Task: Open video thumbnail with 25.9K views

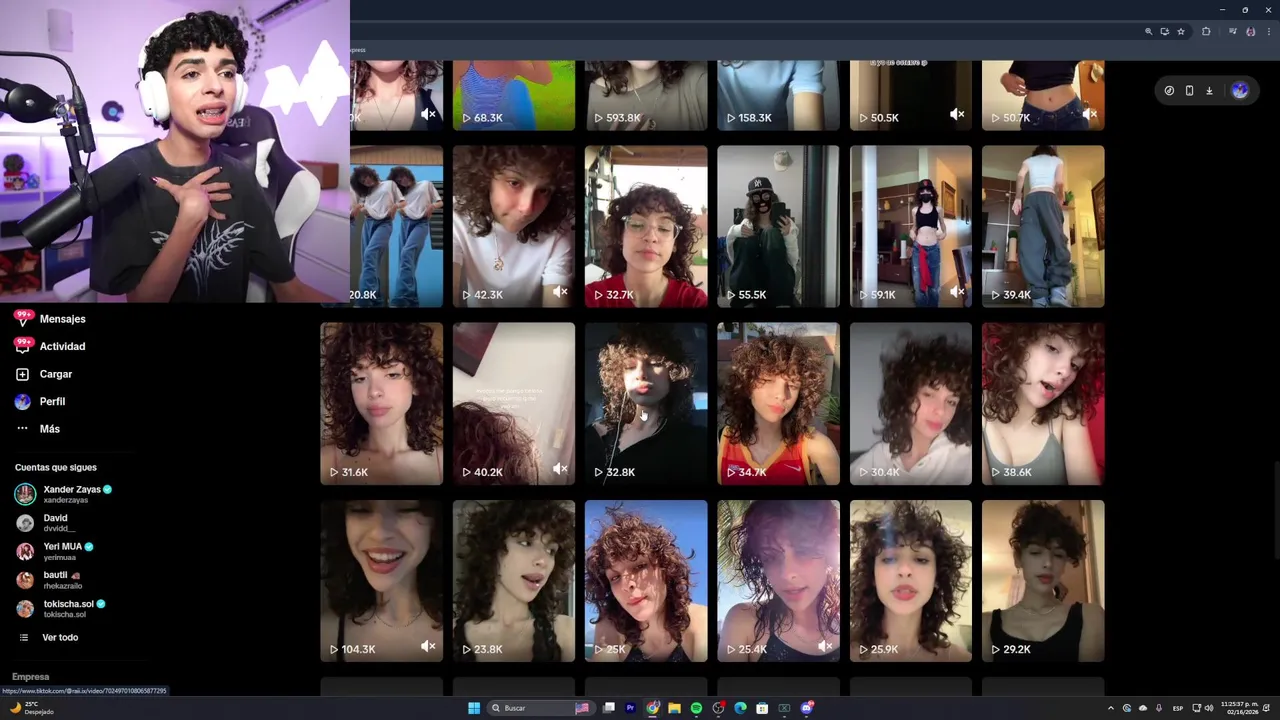Action: click(x=911, y=581)
